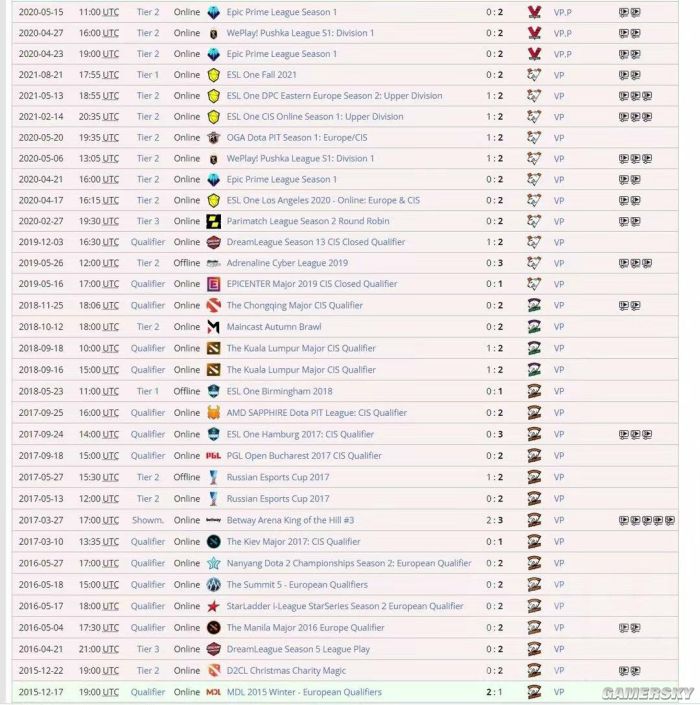The width and height of the screenshot is (700, 705).
Task: Open the ESL One Los Angeles 2020 Online link
Action: click(x=323, y=201)
